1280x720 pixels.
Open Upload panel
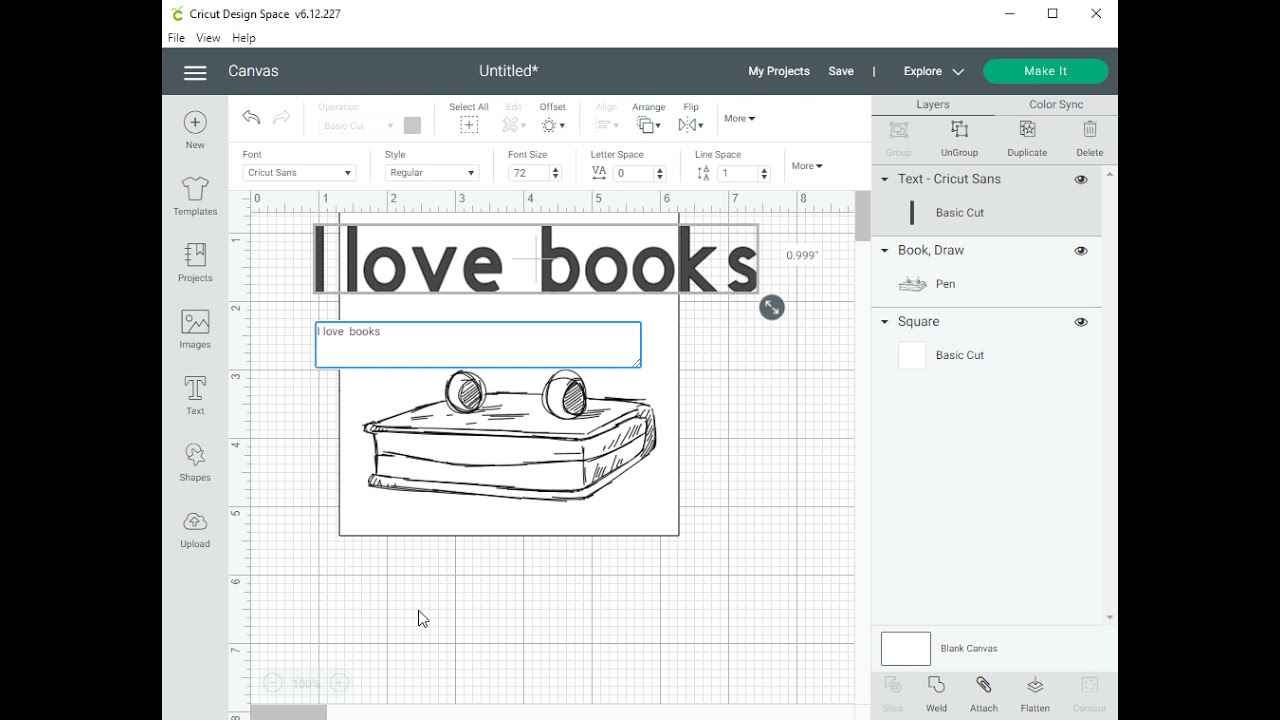click(195, 528)
